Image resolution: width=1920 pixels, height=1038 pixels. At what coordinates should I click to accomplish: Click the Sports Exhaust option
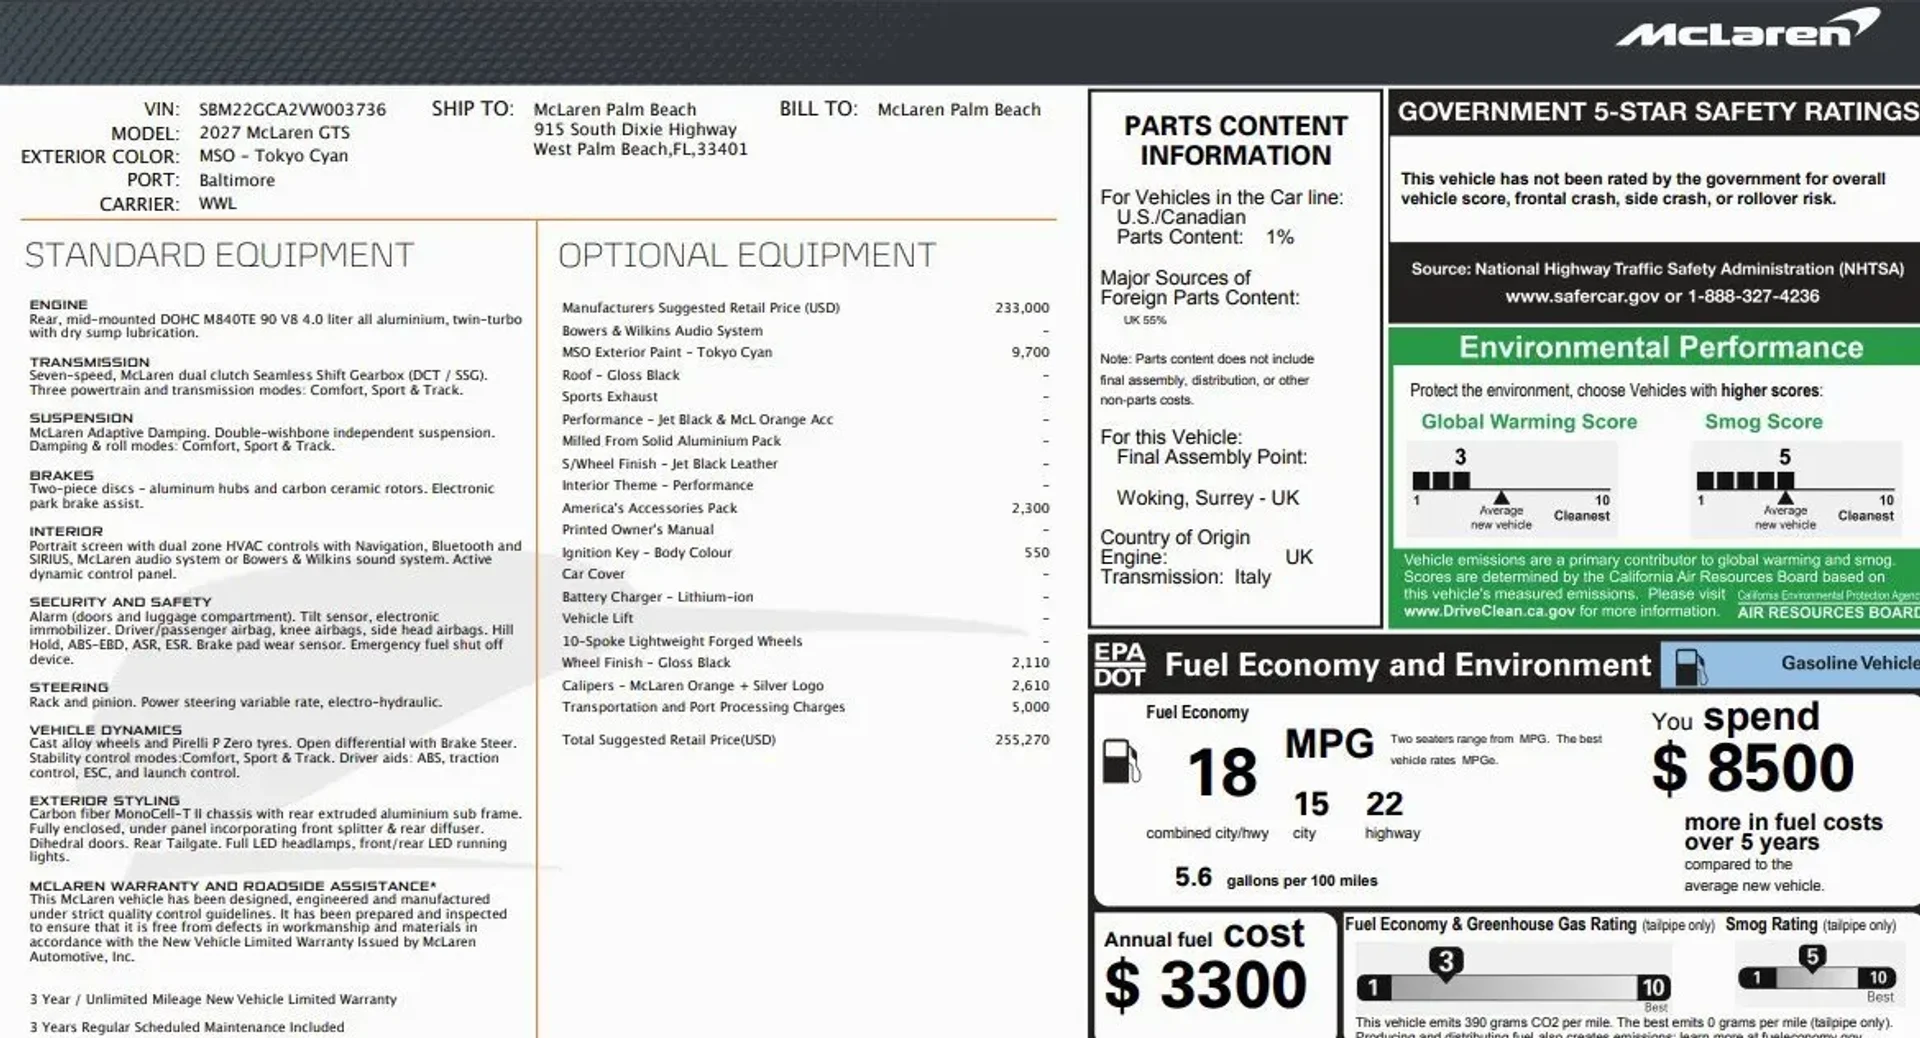pyautogui.click(x=609, y=396)
